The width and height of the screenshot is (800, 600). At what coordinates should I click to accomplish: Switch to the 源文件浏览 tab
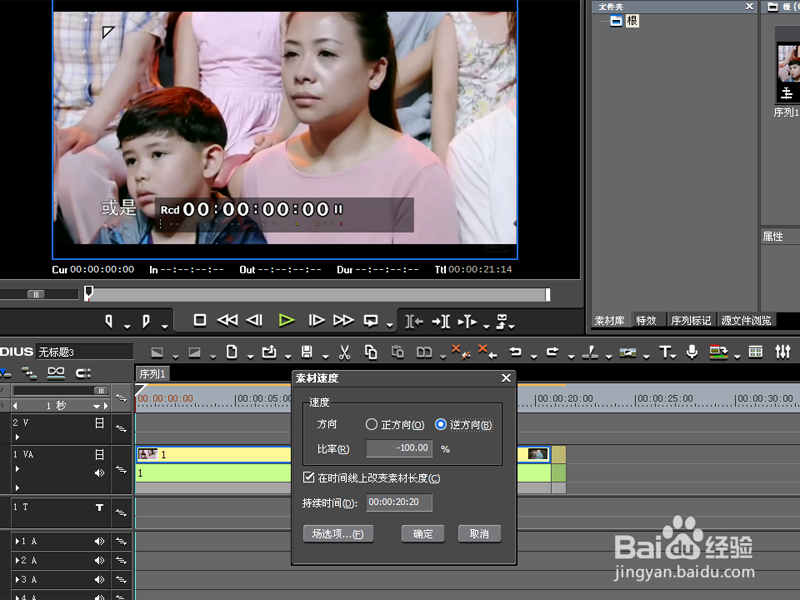point(746,320)
